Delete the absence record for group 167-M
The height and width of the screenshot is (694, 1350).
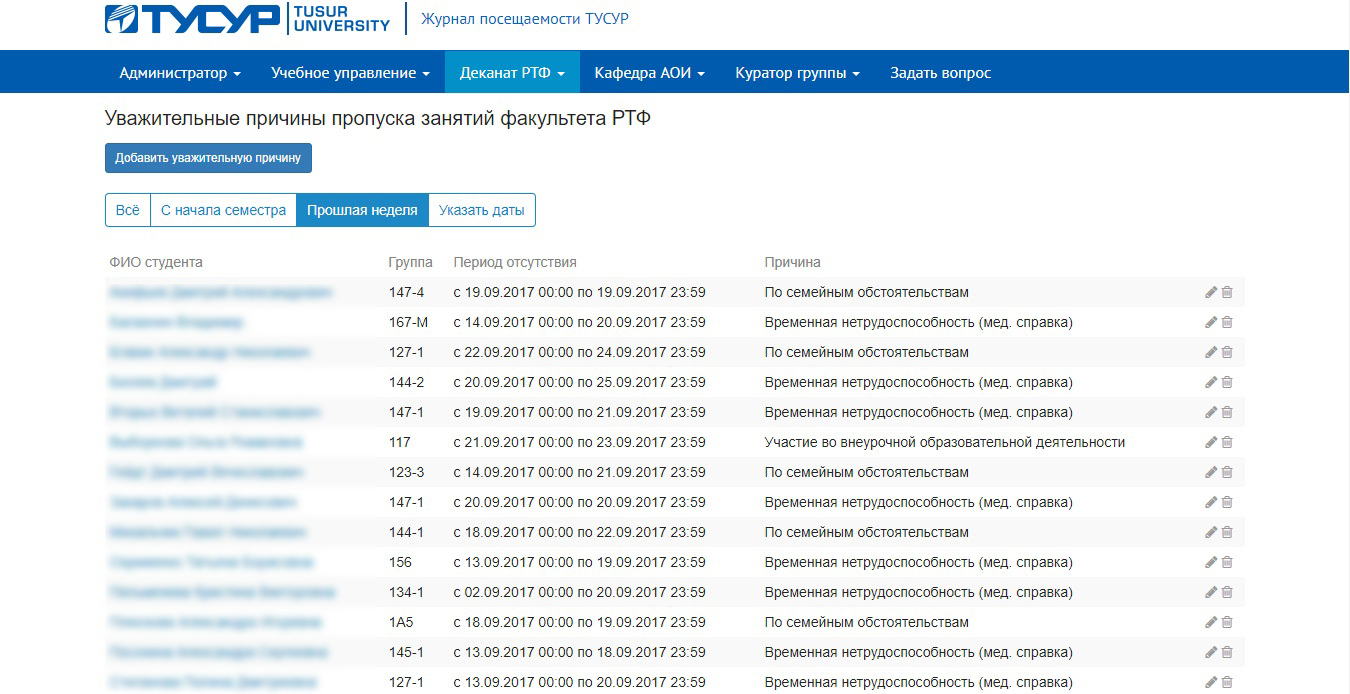(1227, 322)
